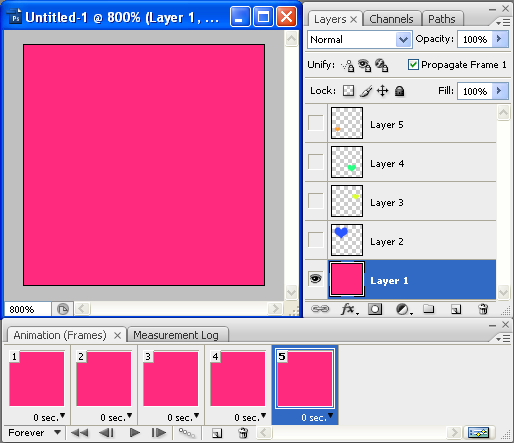Open the Measurement Log tab
Image resolution: width=514 pixels, height=443 pixels.
coord(176,335)
